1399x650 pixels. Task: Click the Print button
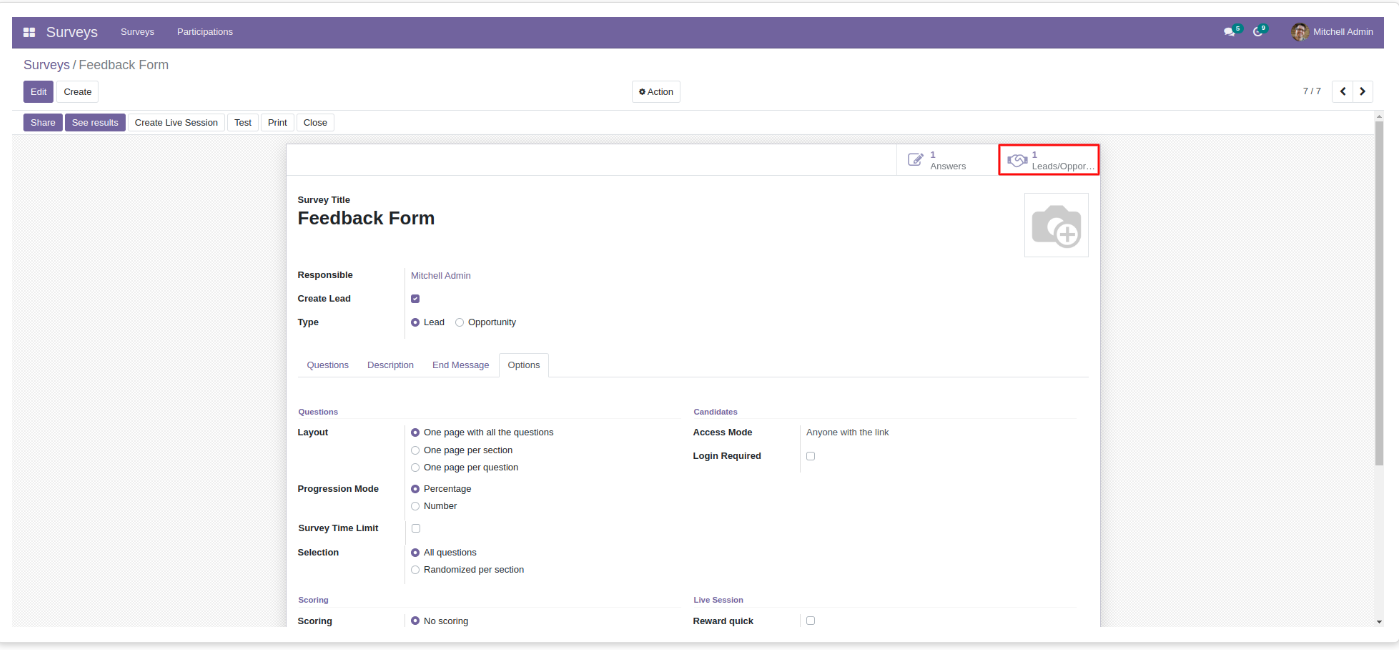277,123
